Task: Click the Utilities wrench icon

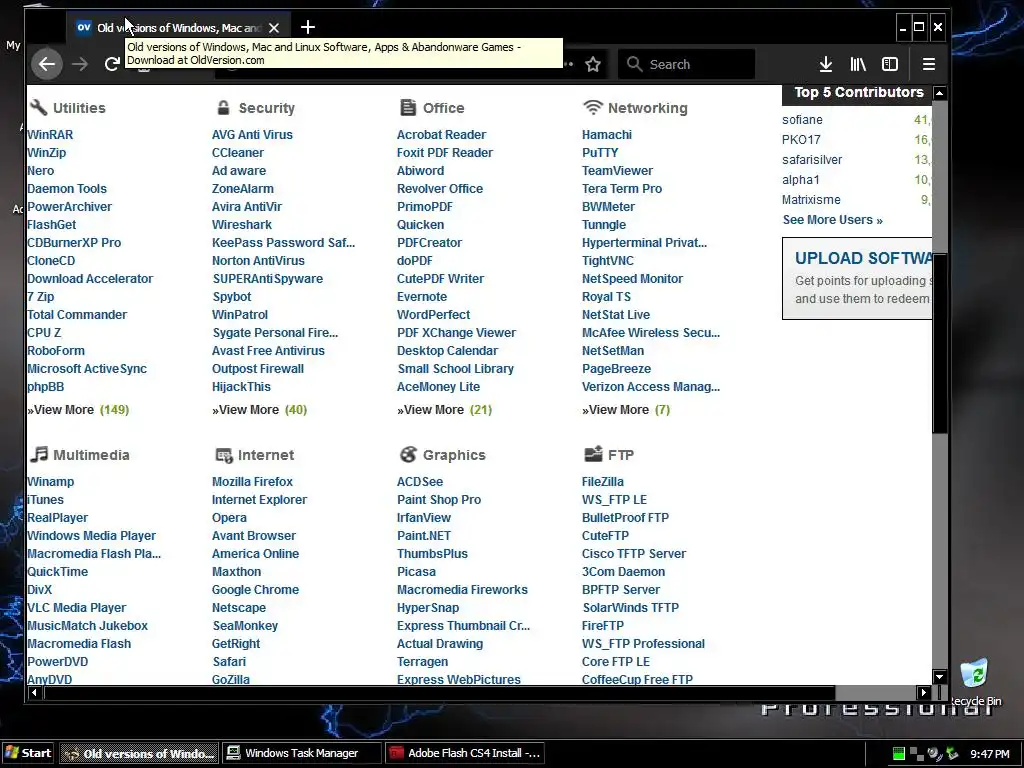Action: click(39, 107)
